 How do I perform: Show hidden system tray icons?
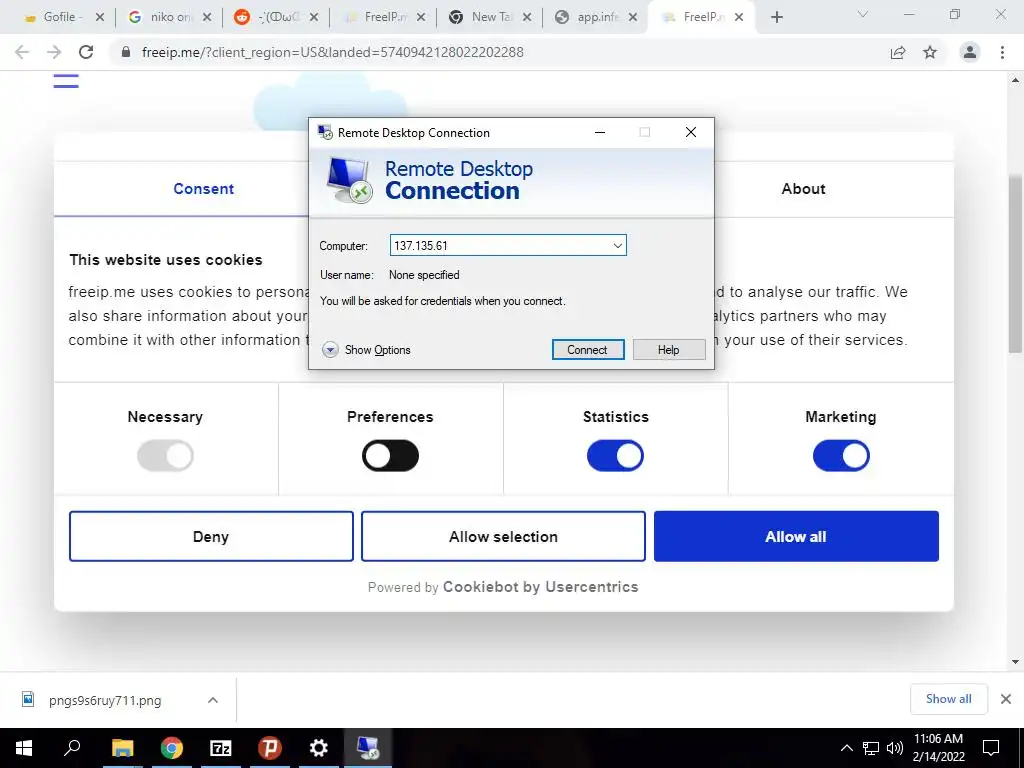[x=846, y=748]
